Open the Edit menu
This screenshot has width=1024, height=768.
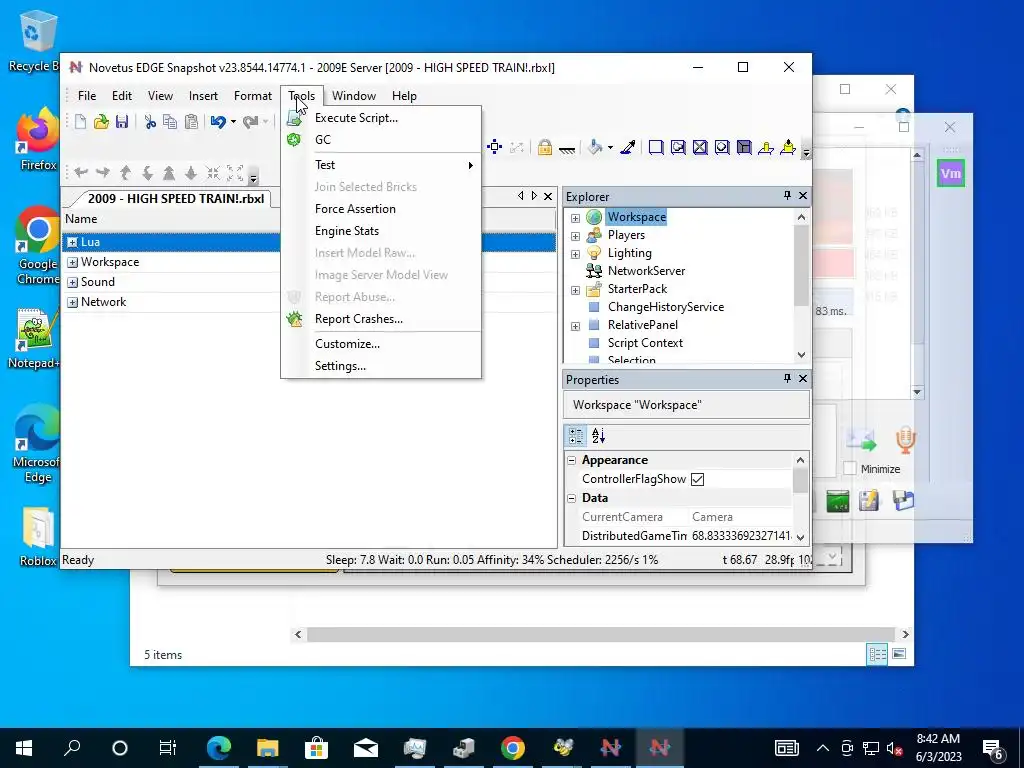[x=122, y=96]
